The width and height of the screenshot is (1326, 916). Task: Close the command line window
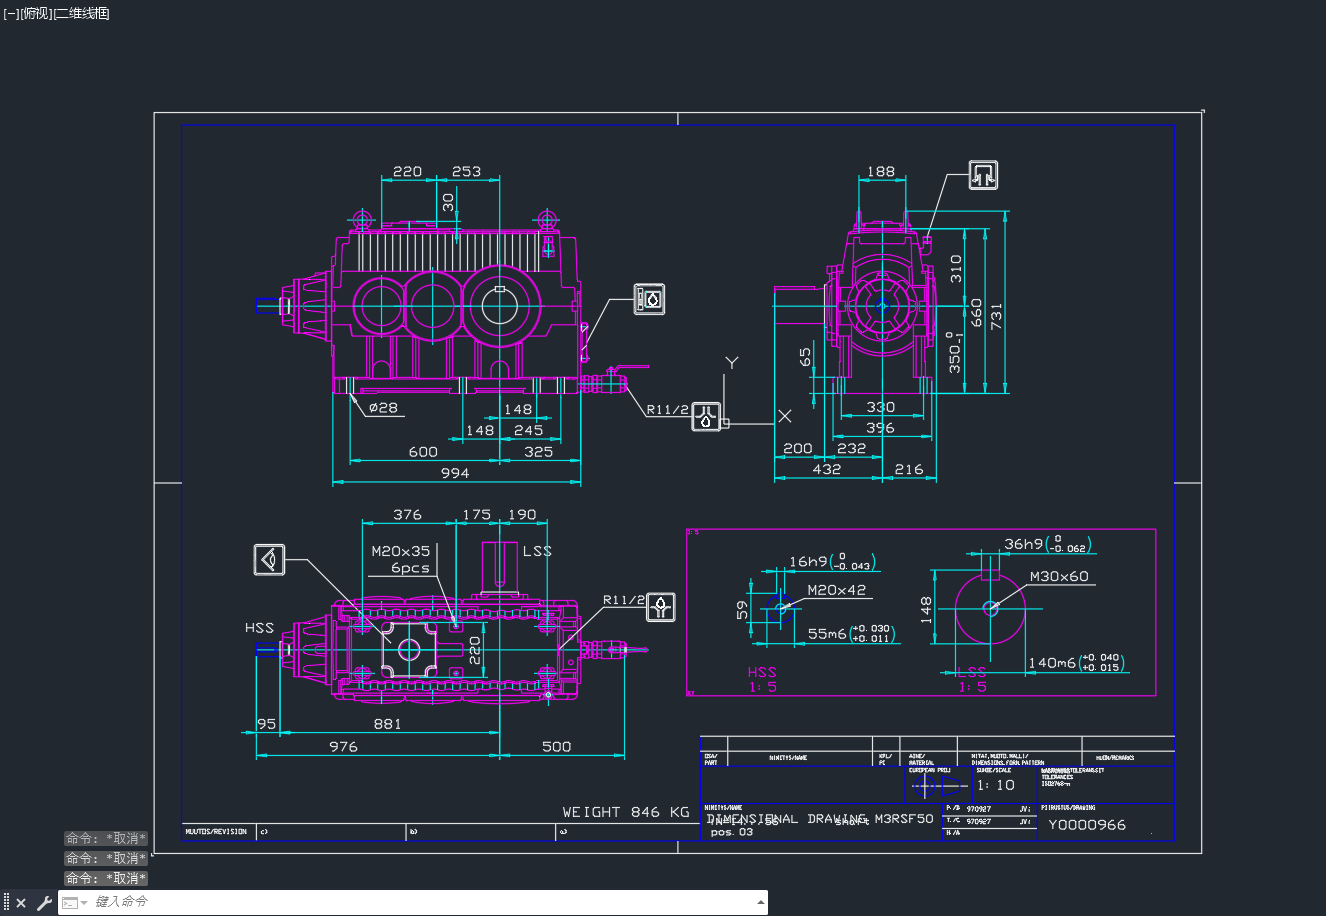(21, 903)
